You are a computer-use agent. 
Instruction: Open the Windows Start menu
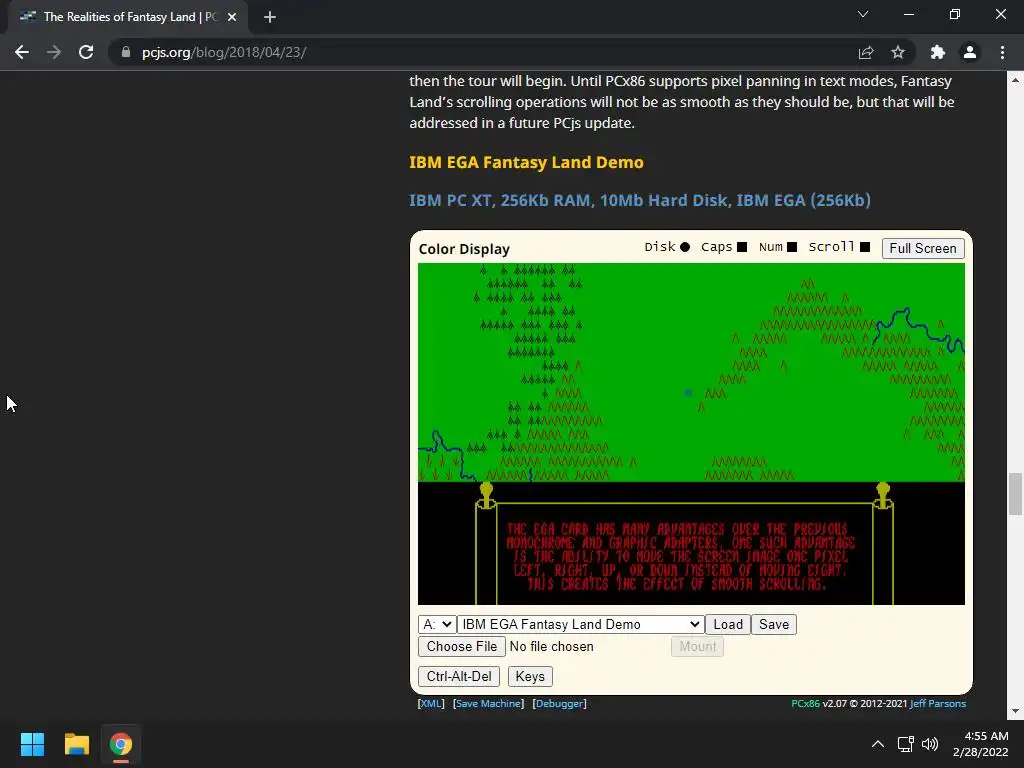(32, 744)
